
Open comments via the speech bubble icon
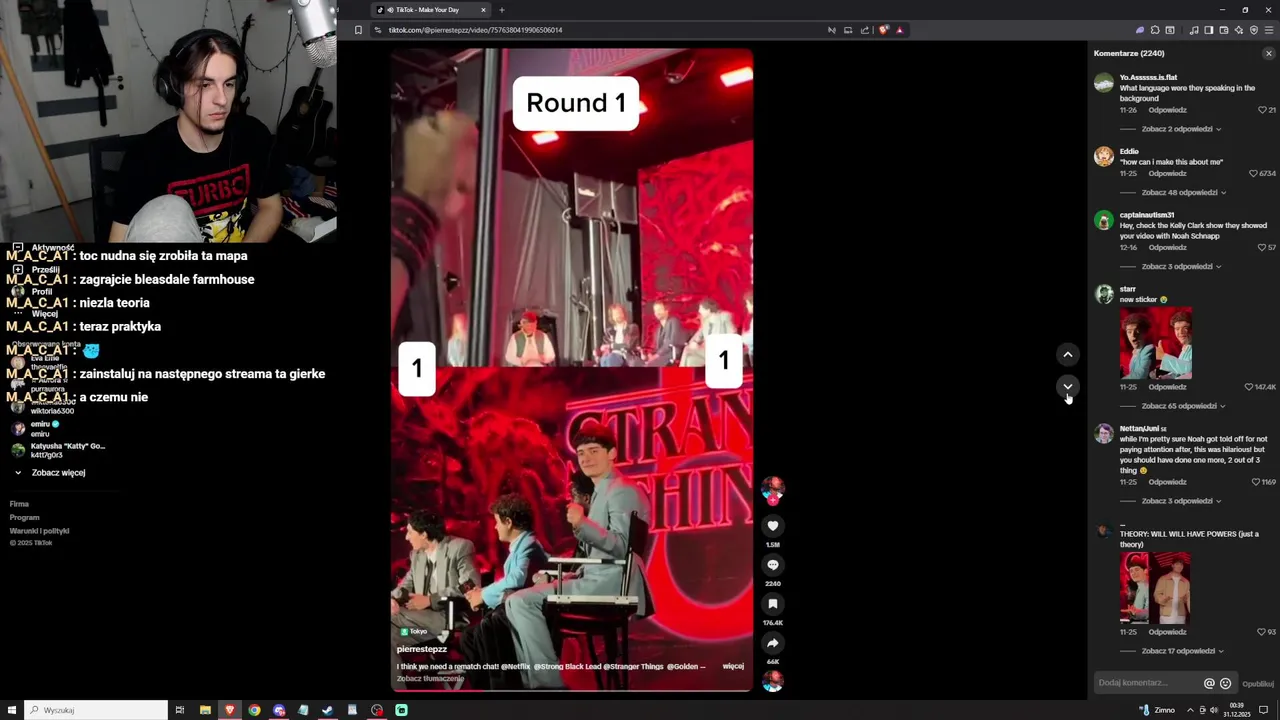[x=772, y=565]
